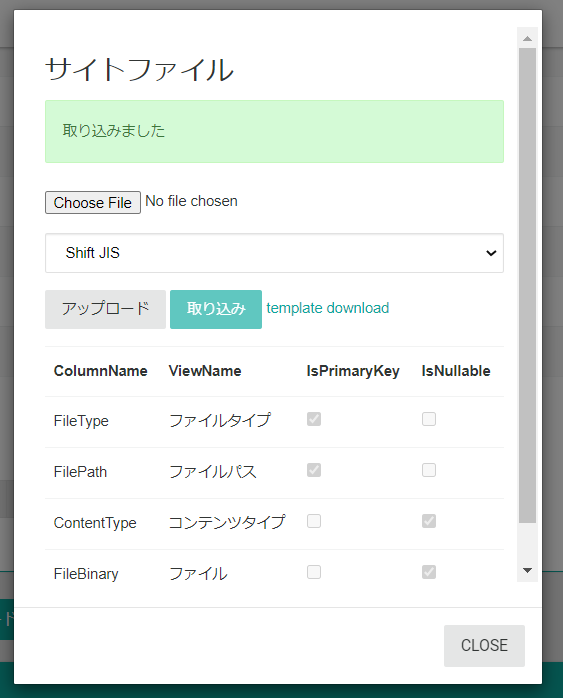Click the 取り込みました success message banner
The image size is (563, 698).
point(274,131)
